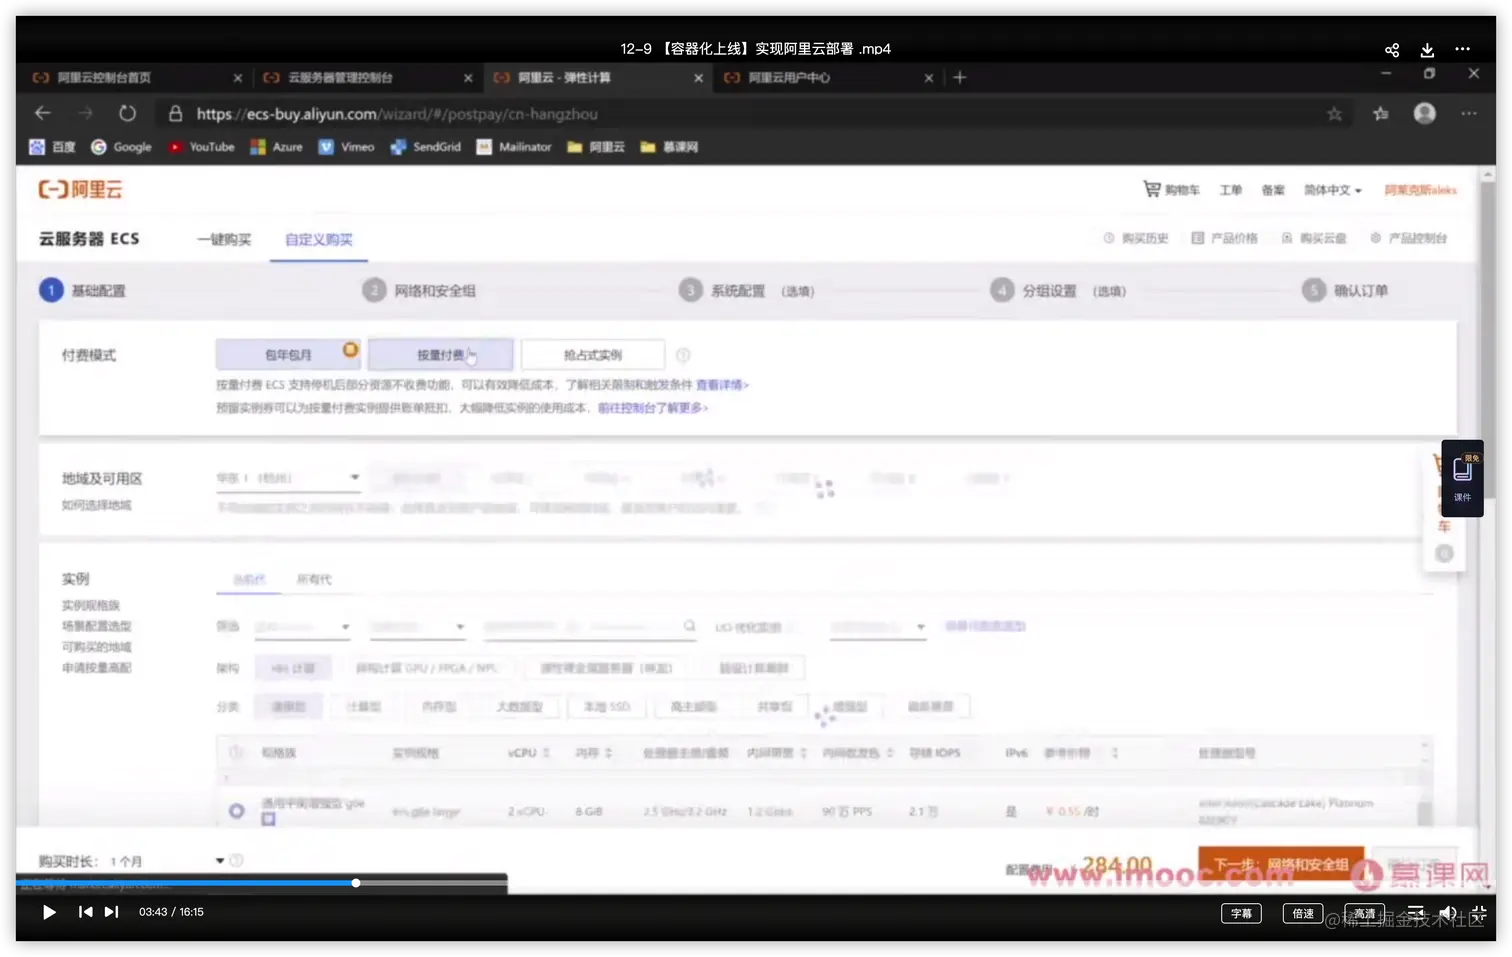Select 包年包月 payment mode
1512x957 pixels.
(x=289, y=355)
